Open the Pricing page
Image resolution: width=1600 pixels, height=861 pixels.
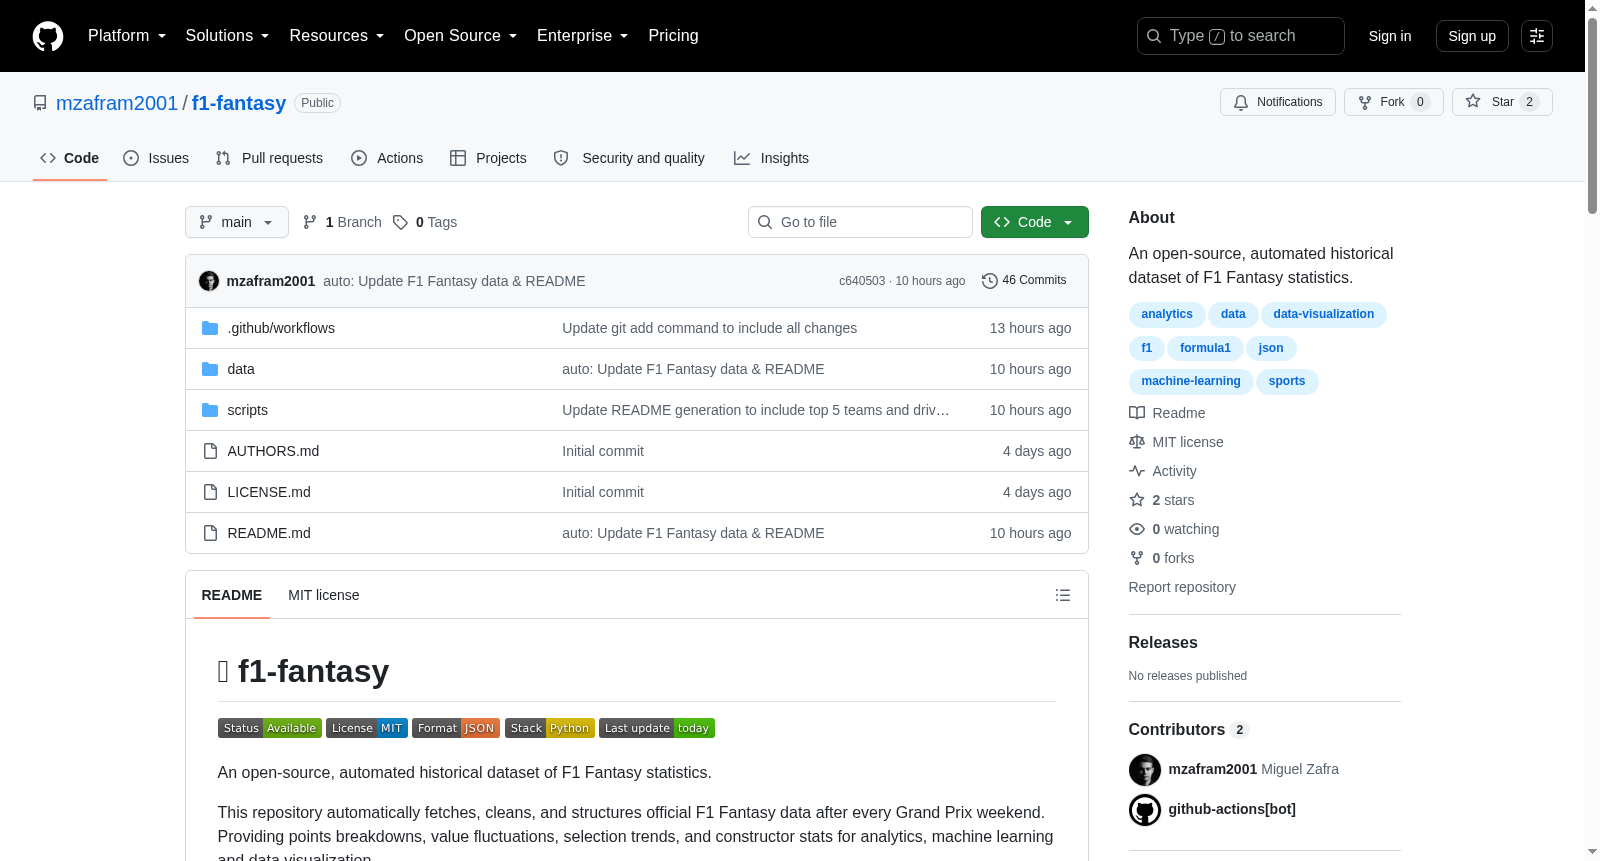(673, 36)
